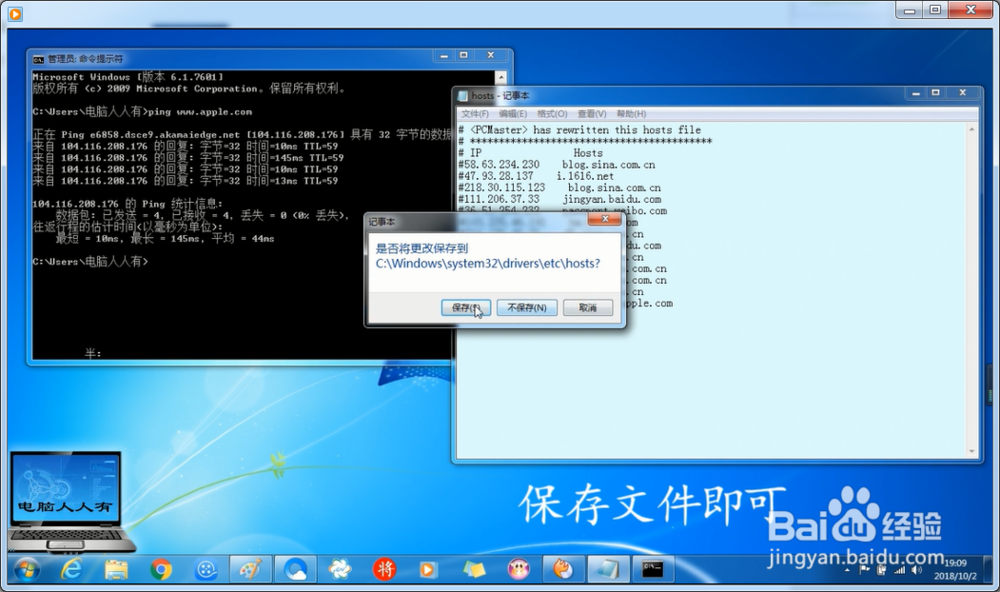
Task: Open the Paint palette app on taskbar
Action: [x=251, y=569]
